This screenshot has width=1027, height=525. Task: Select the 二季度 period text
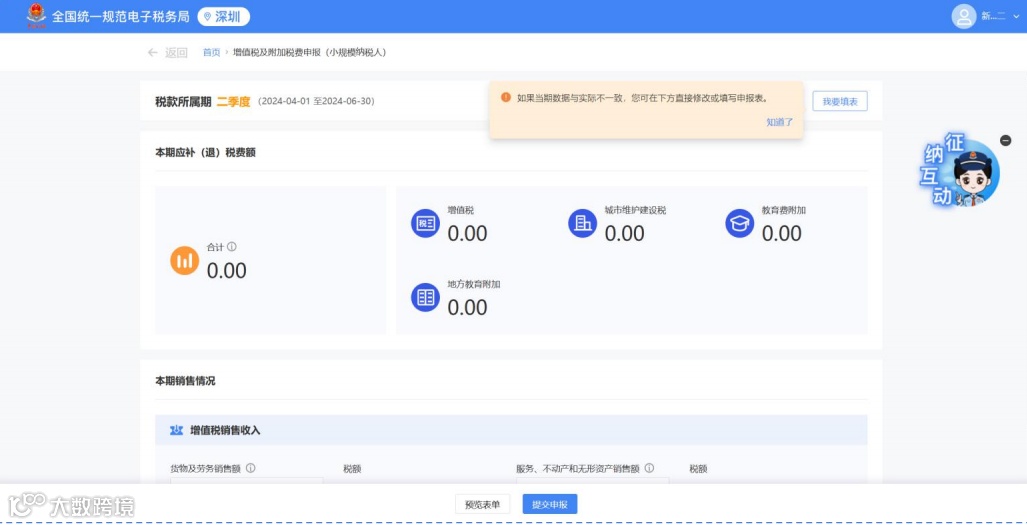234,101
